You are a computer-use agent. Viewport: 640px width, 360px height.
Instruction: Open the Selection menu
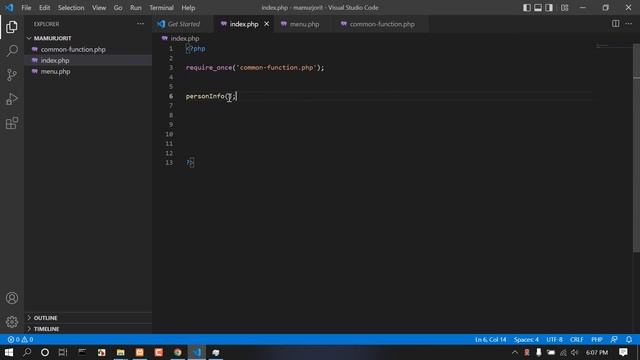pos(71,7)
